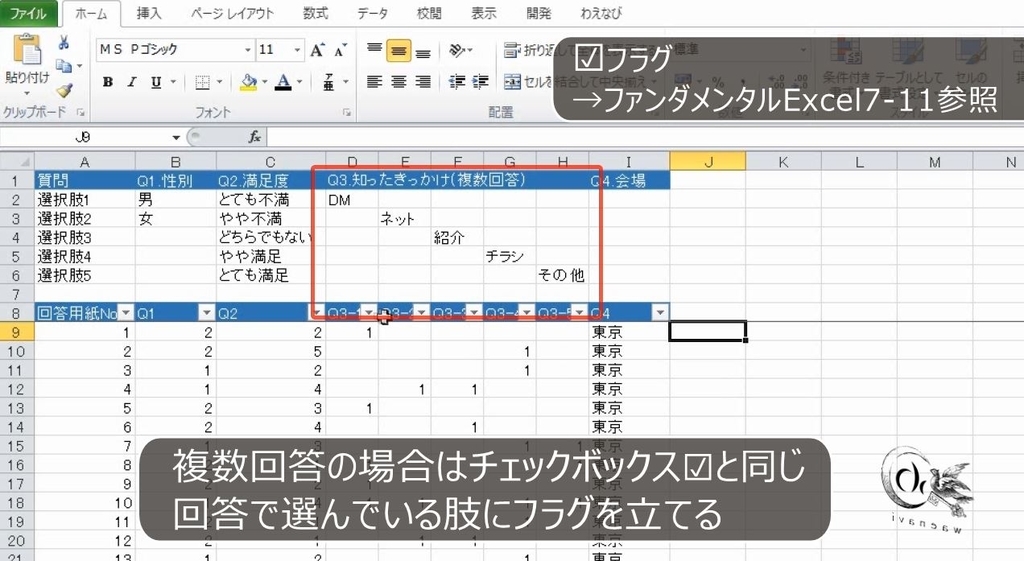Align text left

[374, 82]
